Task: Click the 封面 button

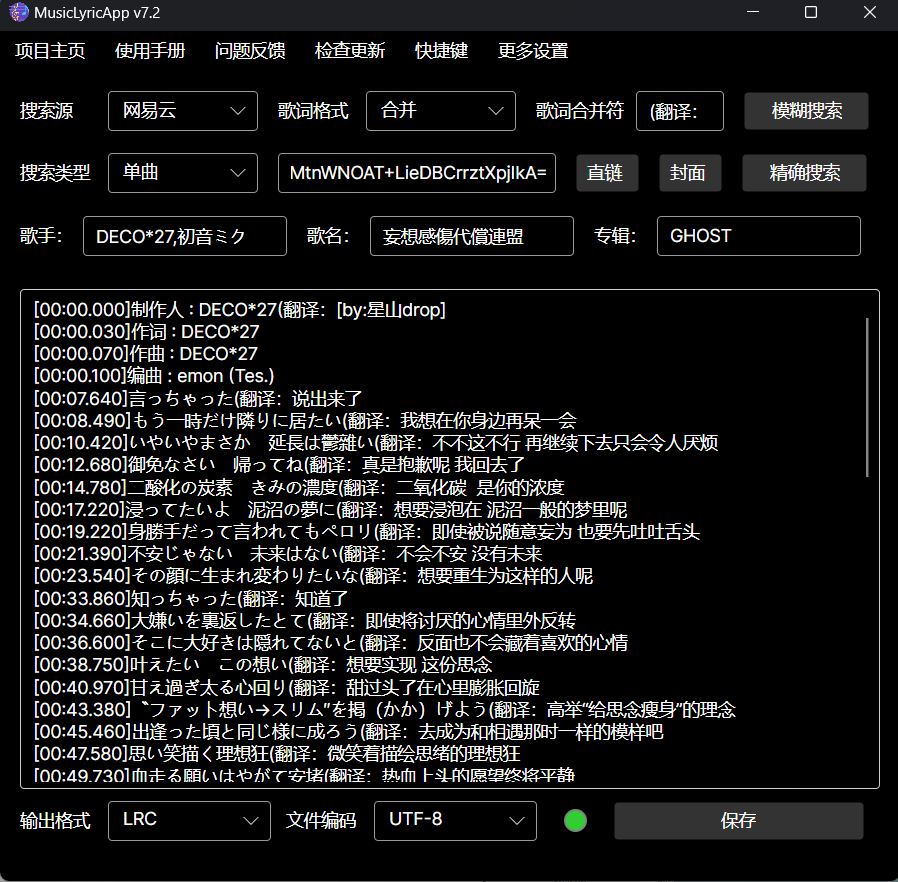Action: (690, 173)
